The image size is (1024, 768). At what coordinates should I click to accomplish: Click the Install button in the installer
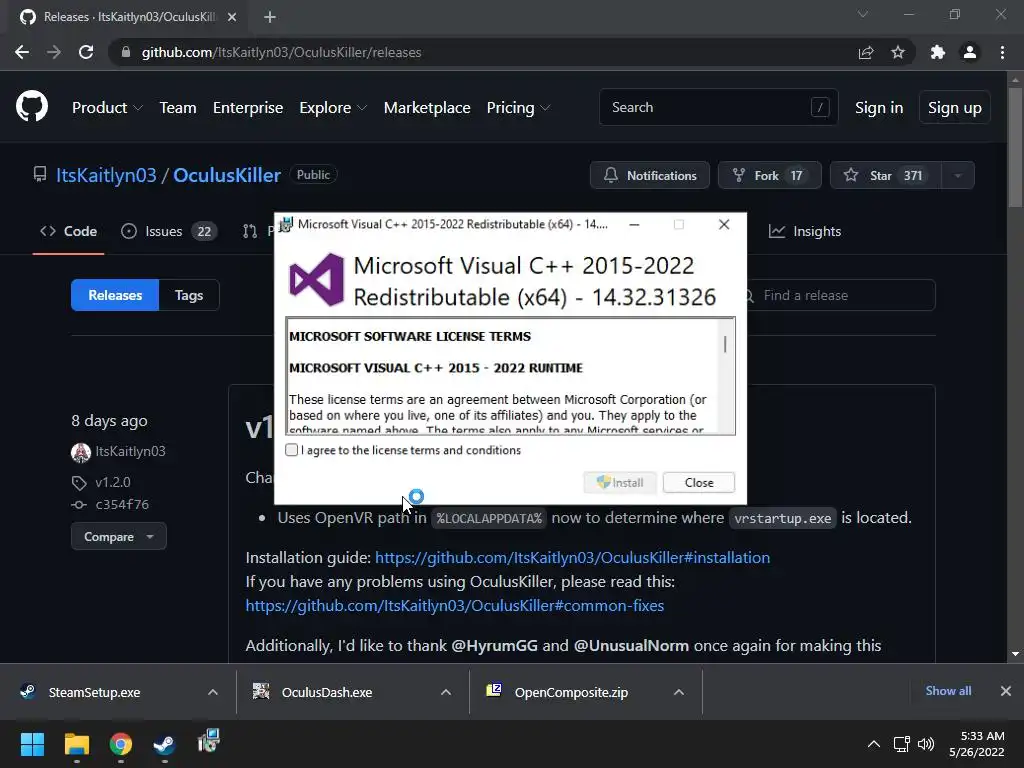coord(620,483)
